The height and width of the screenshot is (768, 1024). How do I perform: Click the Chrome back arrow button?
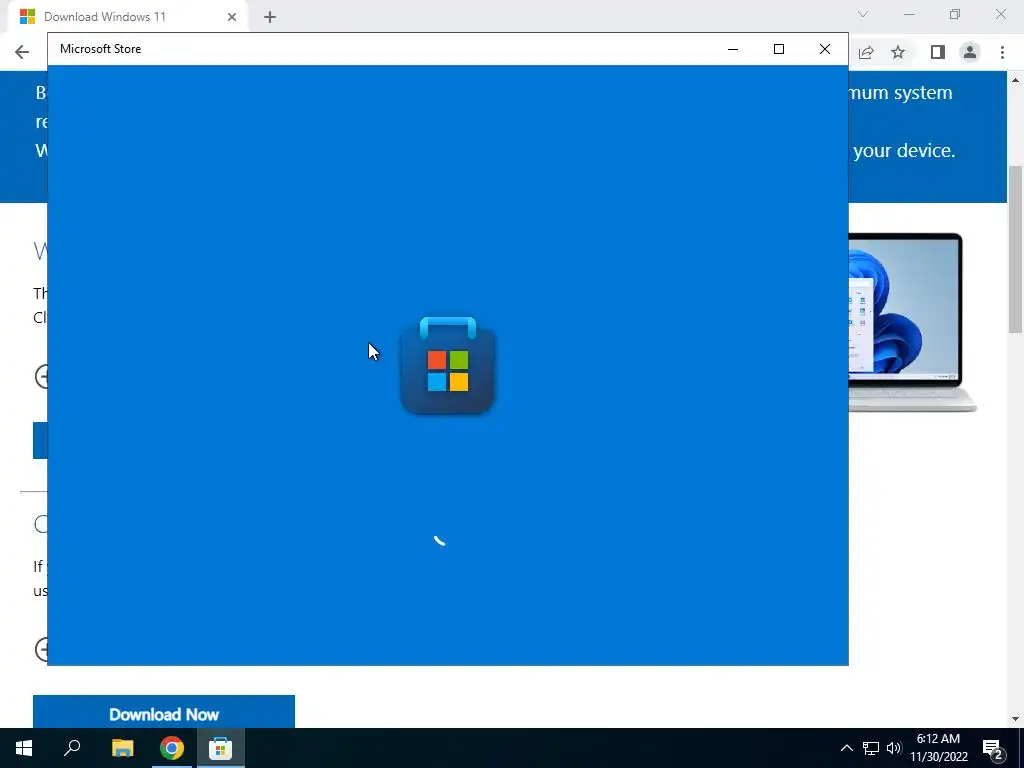(x=22, y=52)
